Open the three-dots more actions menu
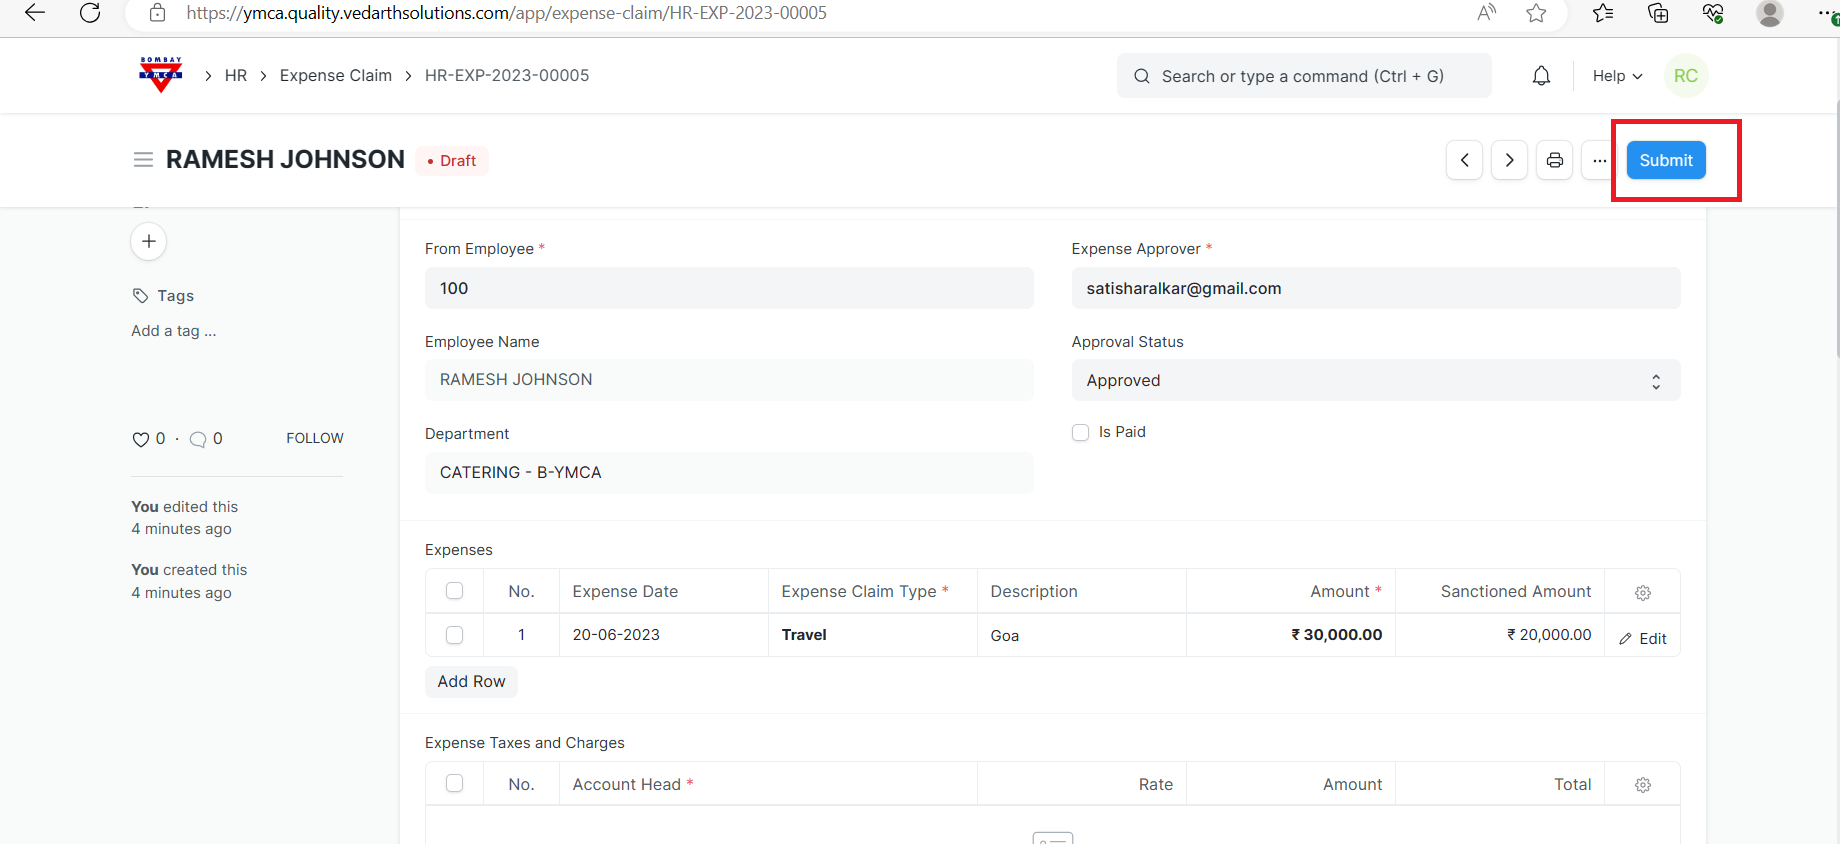Viewport: 1840px width, 844px height. click(x=1599, y=160)
